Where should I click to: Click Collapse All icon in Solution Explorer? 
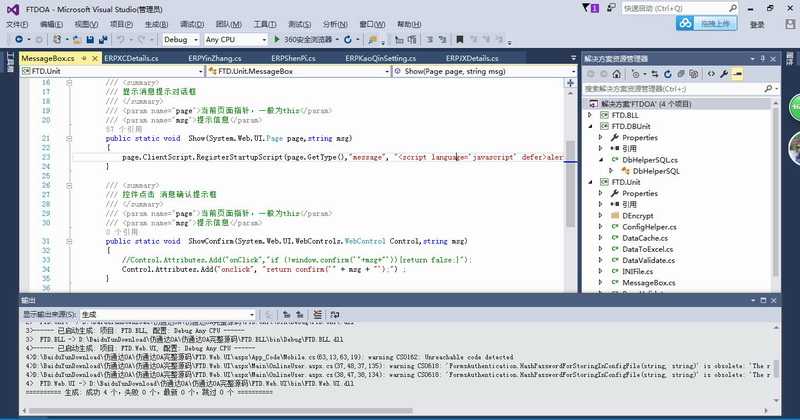(681, 74)
